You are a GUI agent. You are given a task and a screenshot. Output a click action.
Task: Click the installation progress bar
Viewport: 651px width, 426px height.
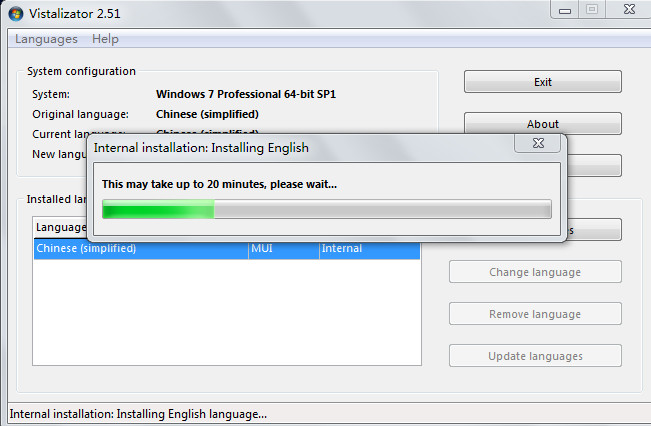pos(327,209)
